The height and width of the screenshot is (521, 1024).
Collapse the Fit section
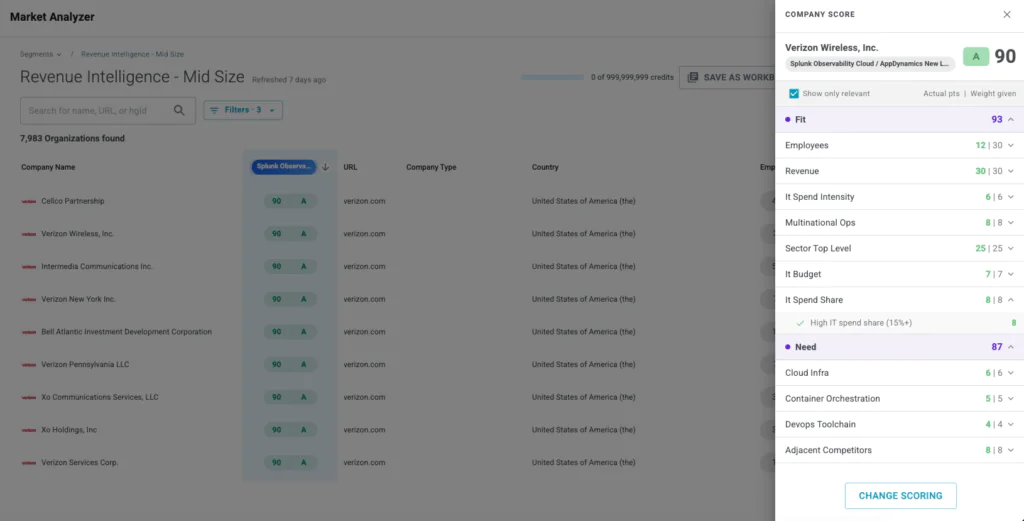[x=1011, y=119]
